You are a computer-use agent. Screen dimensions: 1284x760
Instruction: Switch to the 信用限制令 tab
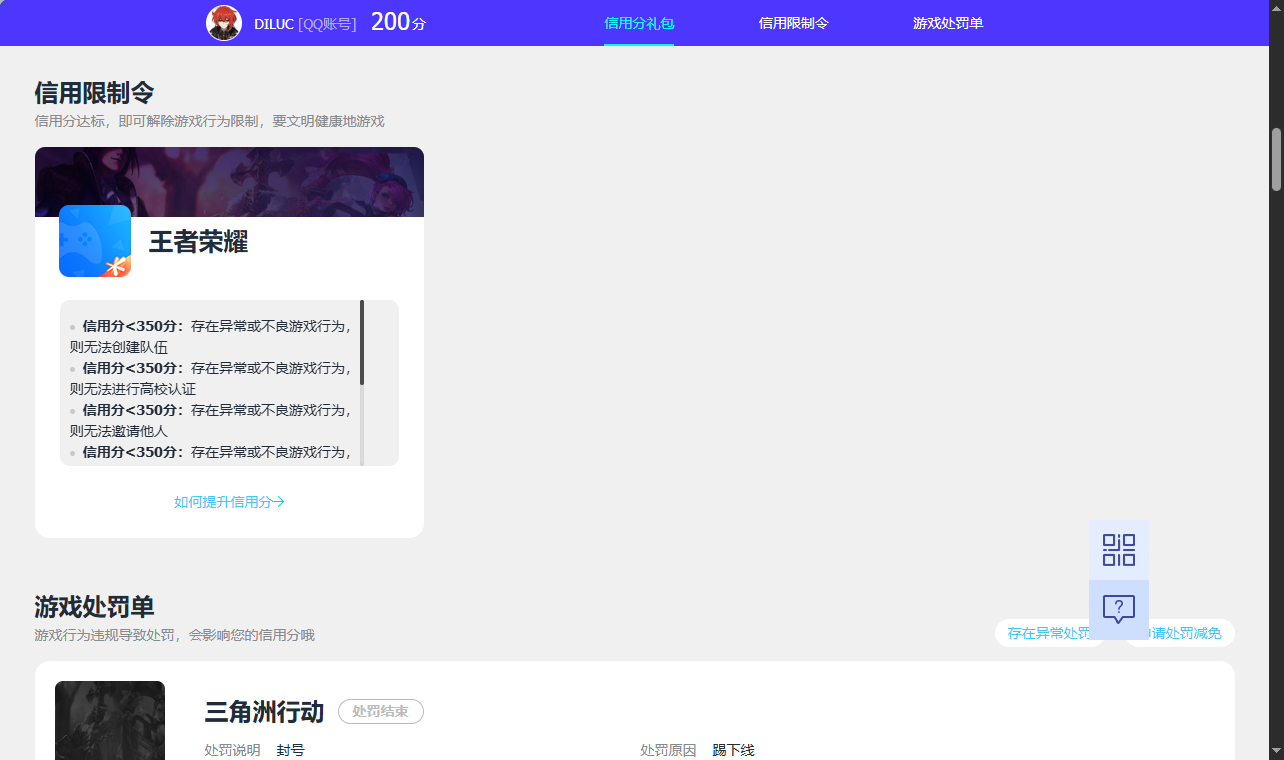[794, 23]
